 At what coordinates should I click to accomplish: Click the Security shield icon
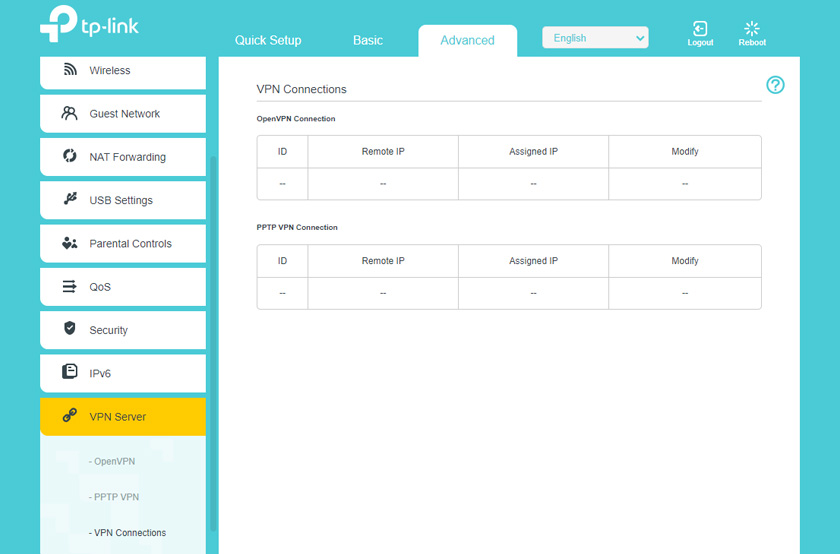70,329
